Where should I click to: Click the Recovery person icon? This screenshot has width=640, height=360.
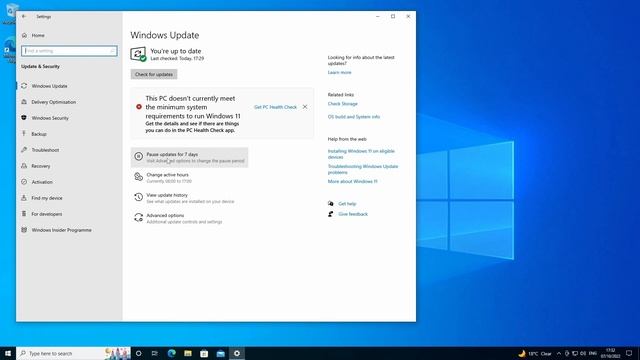(x=24, y=166)
